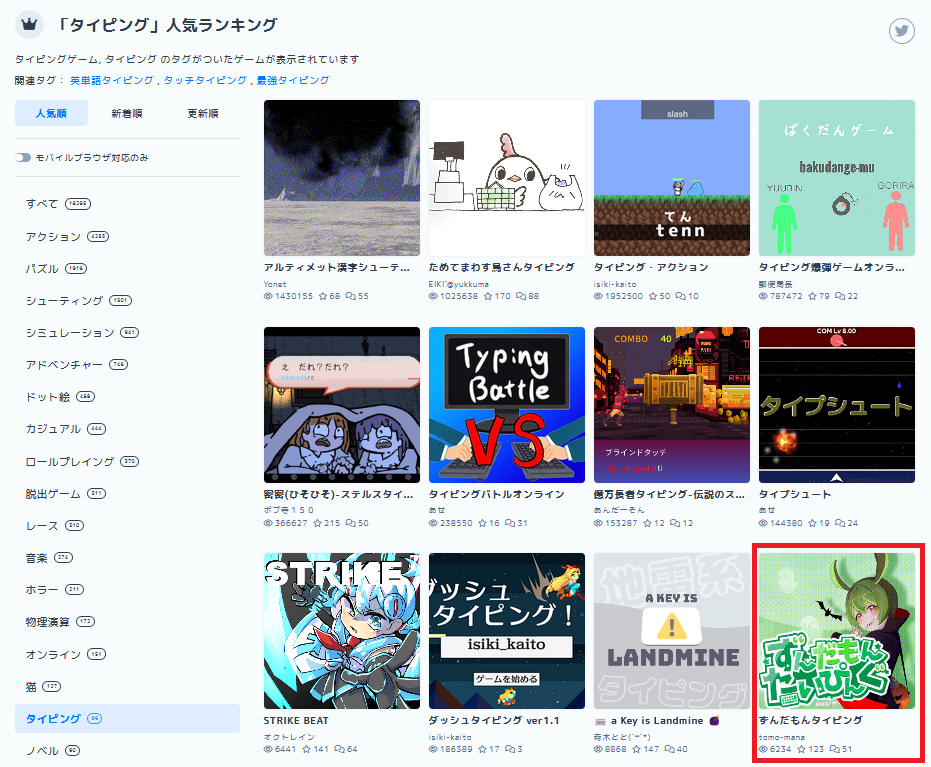
Task: Select the ノベル category
Action: coord(127,750)
